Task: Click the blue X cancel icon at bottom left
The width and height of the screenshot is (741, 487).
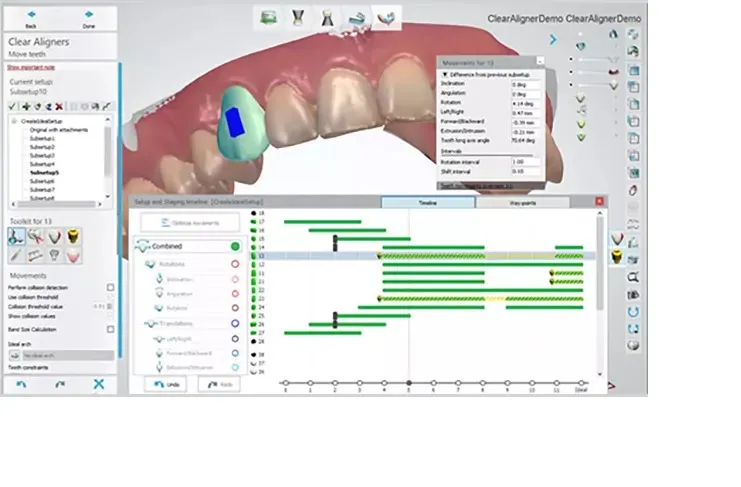Action: tap(99, 384)
